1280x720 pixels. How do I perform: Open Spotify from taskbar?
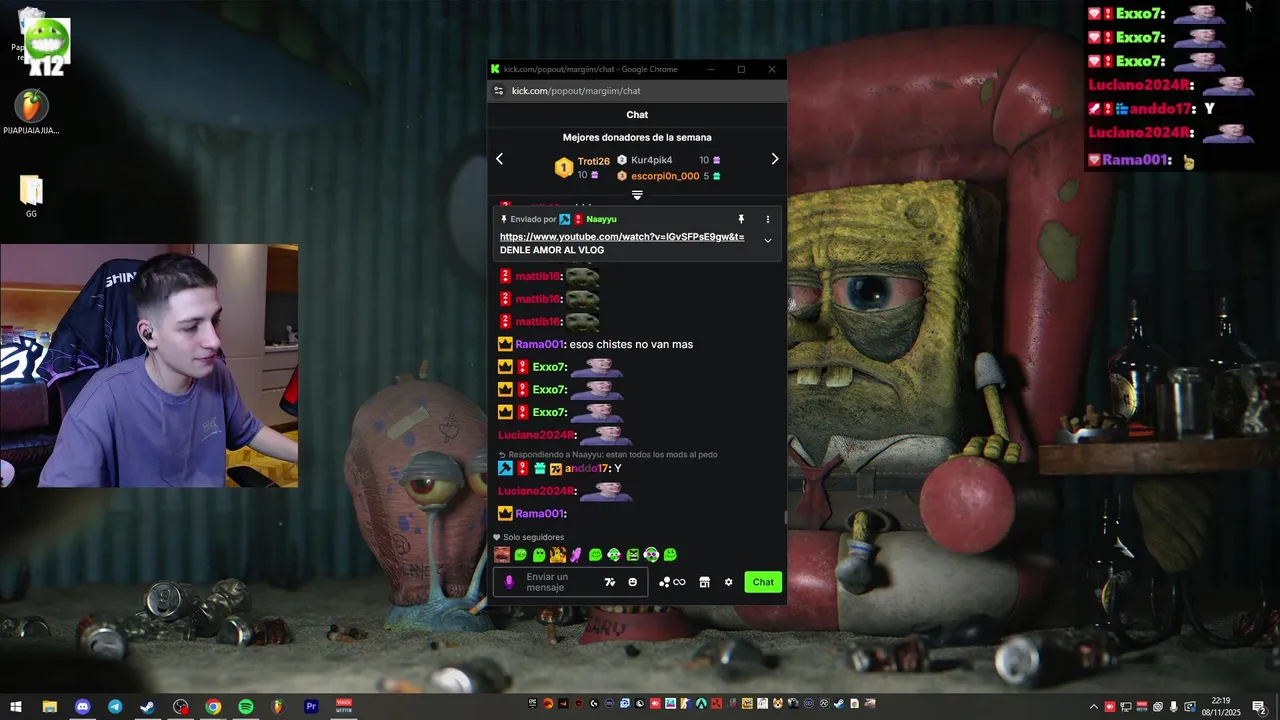click(246, 707)
